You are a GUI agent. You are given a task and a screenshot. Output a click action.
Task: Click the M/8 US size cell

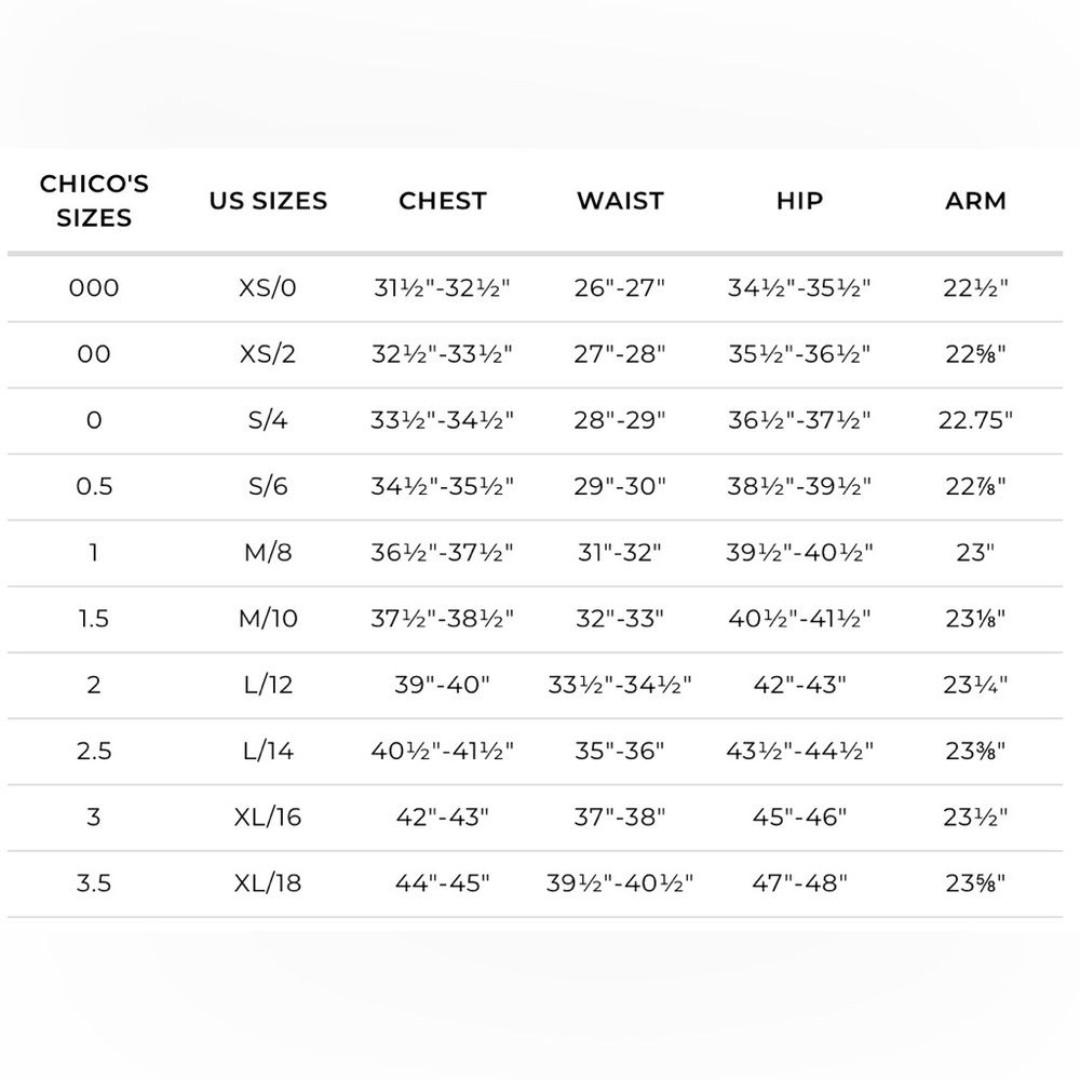click(x=267, y=552)
